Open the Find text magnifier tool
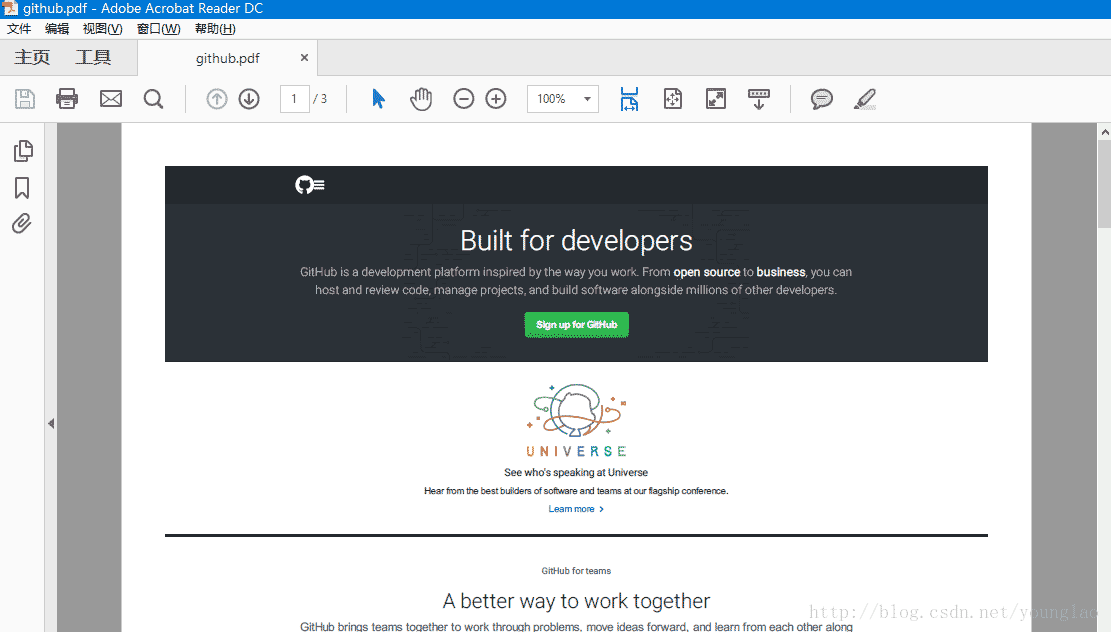Viewport: 1111px width, 632px height. pos(153,98)
